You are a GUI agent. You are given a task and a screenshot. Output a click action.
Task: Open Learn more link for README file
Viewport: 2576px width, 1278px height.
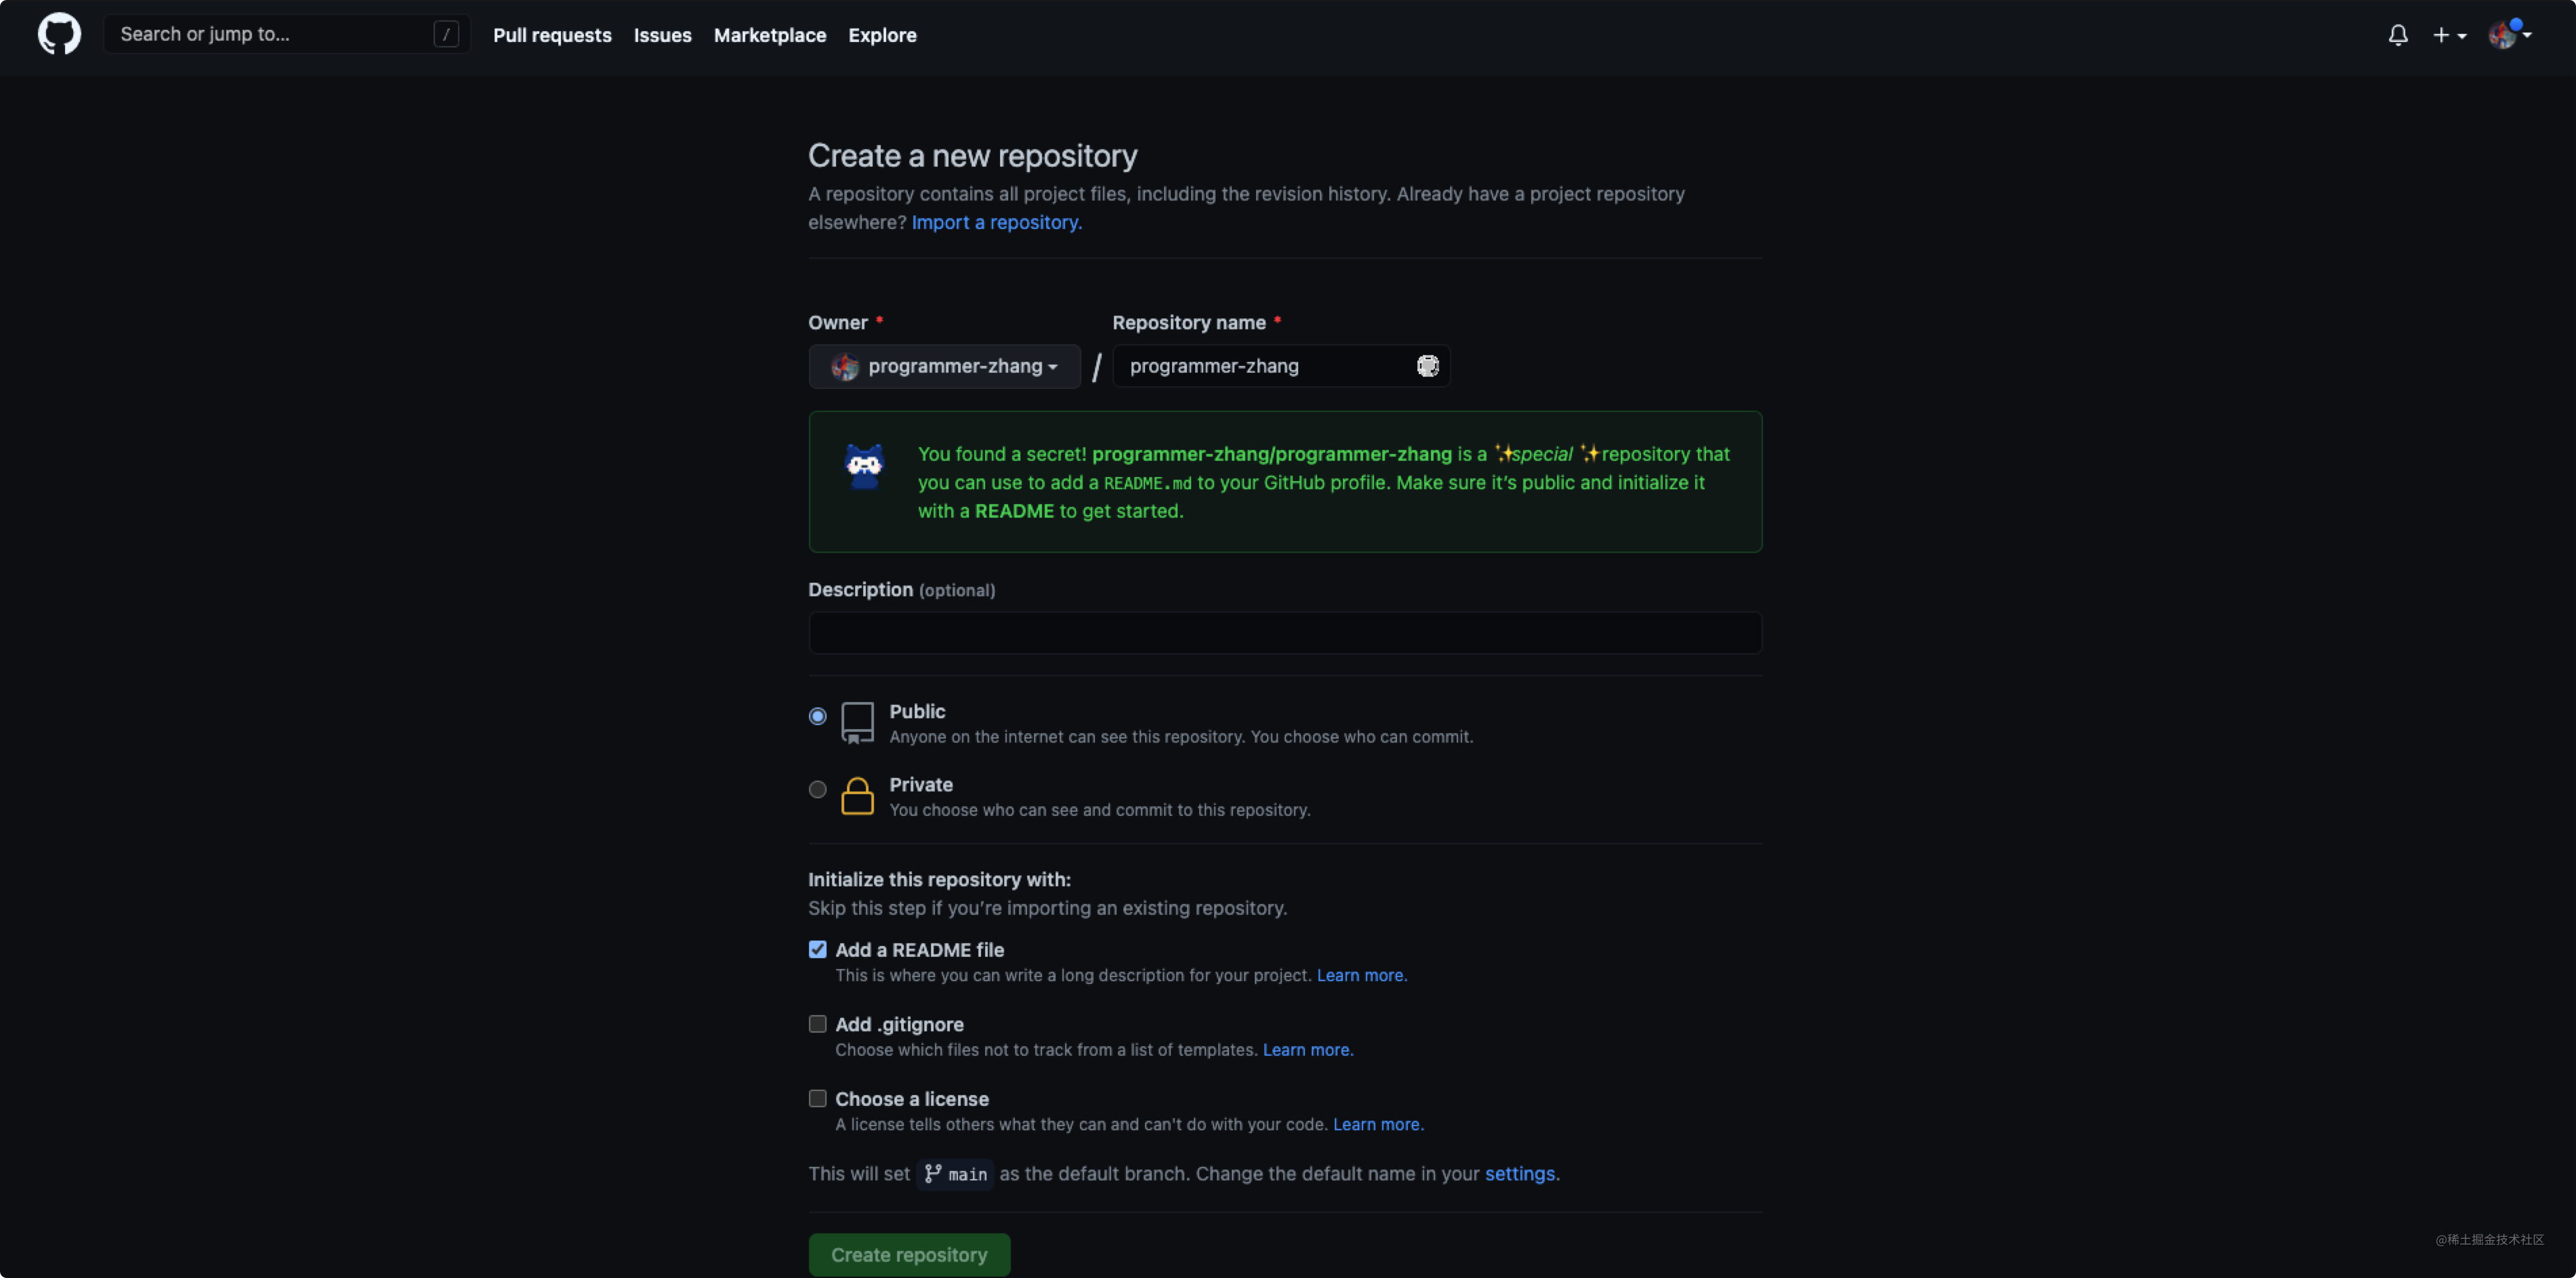(1361, 975)
